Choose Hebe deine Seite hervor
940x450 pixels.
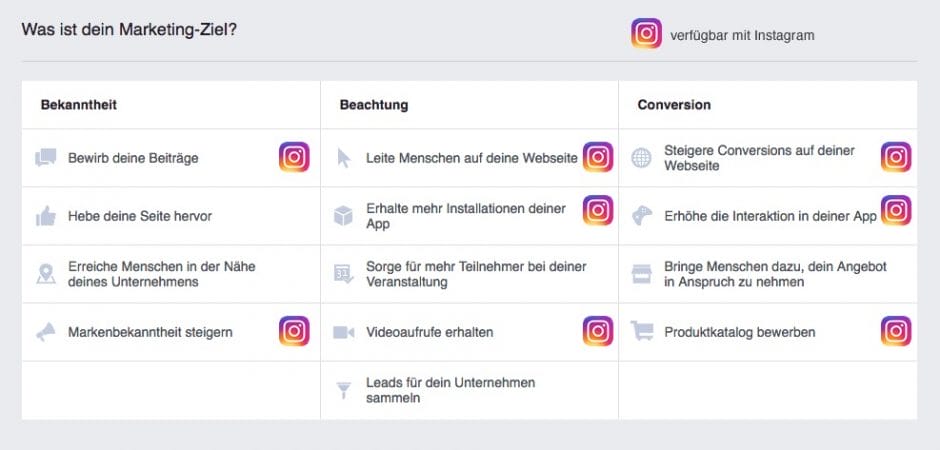pyautogui.click(x=139, y=216)
